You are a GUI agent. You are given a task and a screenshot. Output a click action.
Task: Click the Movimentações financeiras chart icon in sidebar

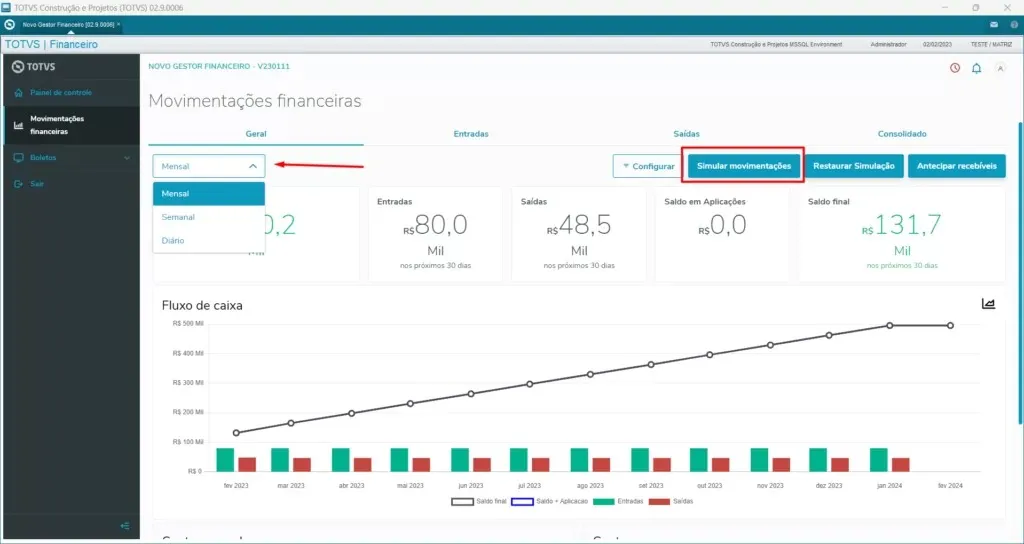click(18, 125)
